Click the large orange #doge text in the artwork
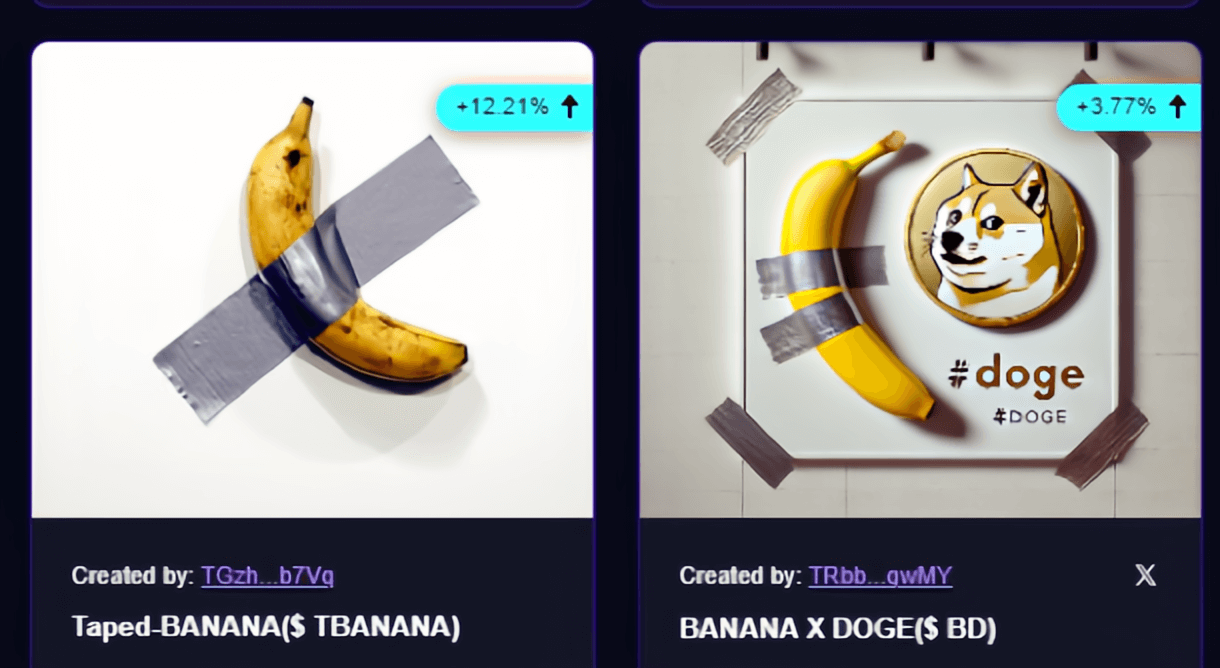The height and width of the screenshot is (668, 1220). [1014, 375]
